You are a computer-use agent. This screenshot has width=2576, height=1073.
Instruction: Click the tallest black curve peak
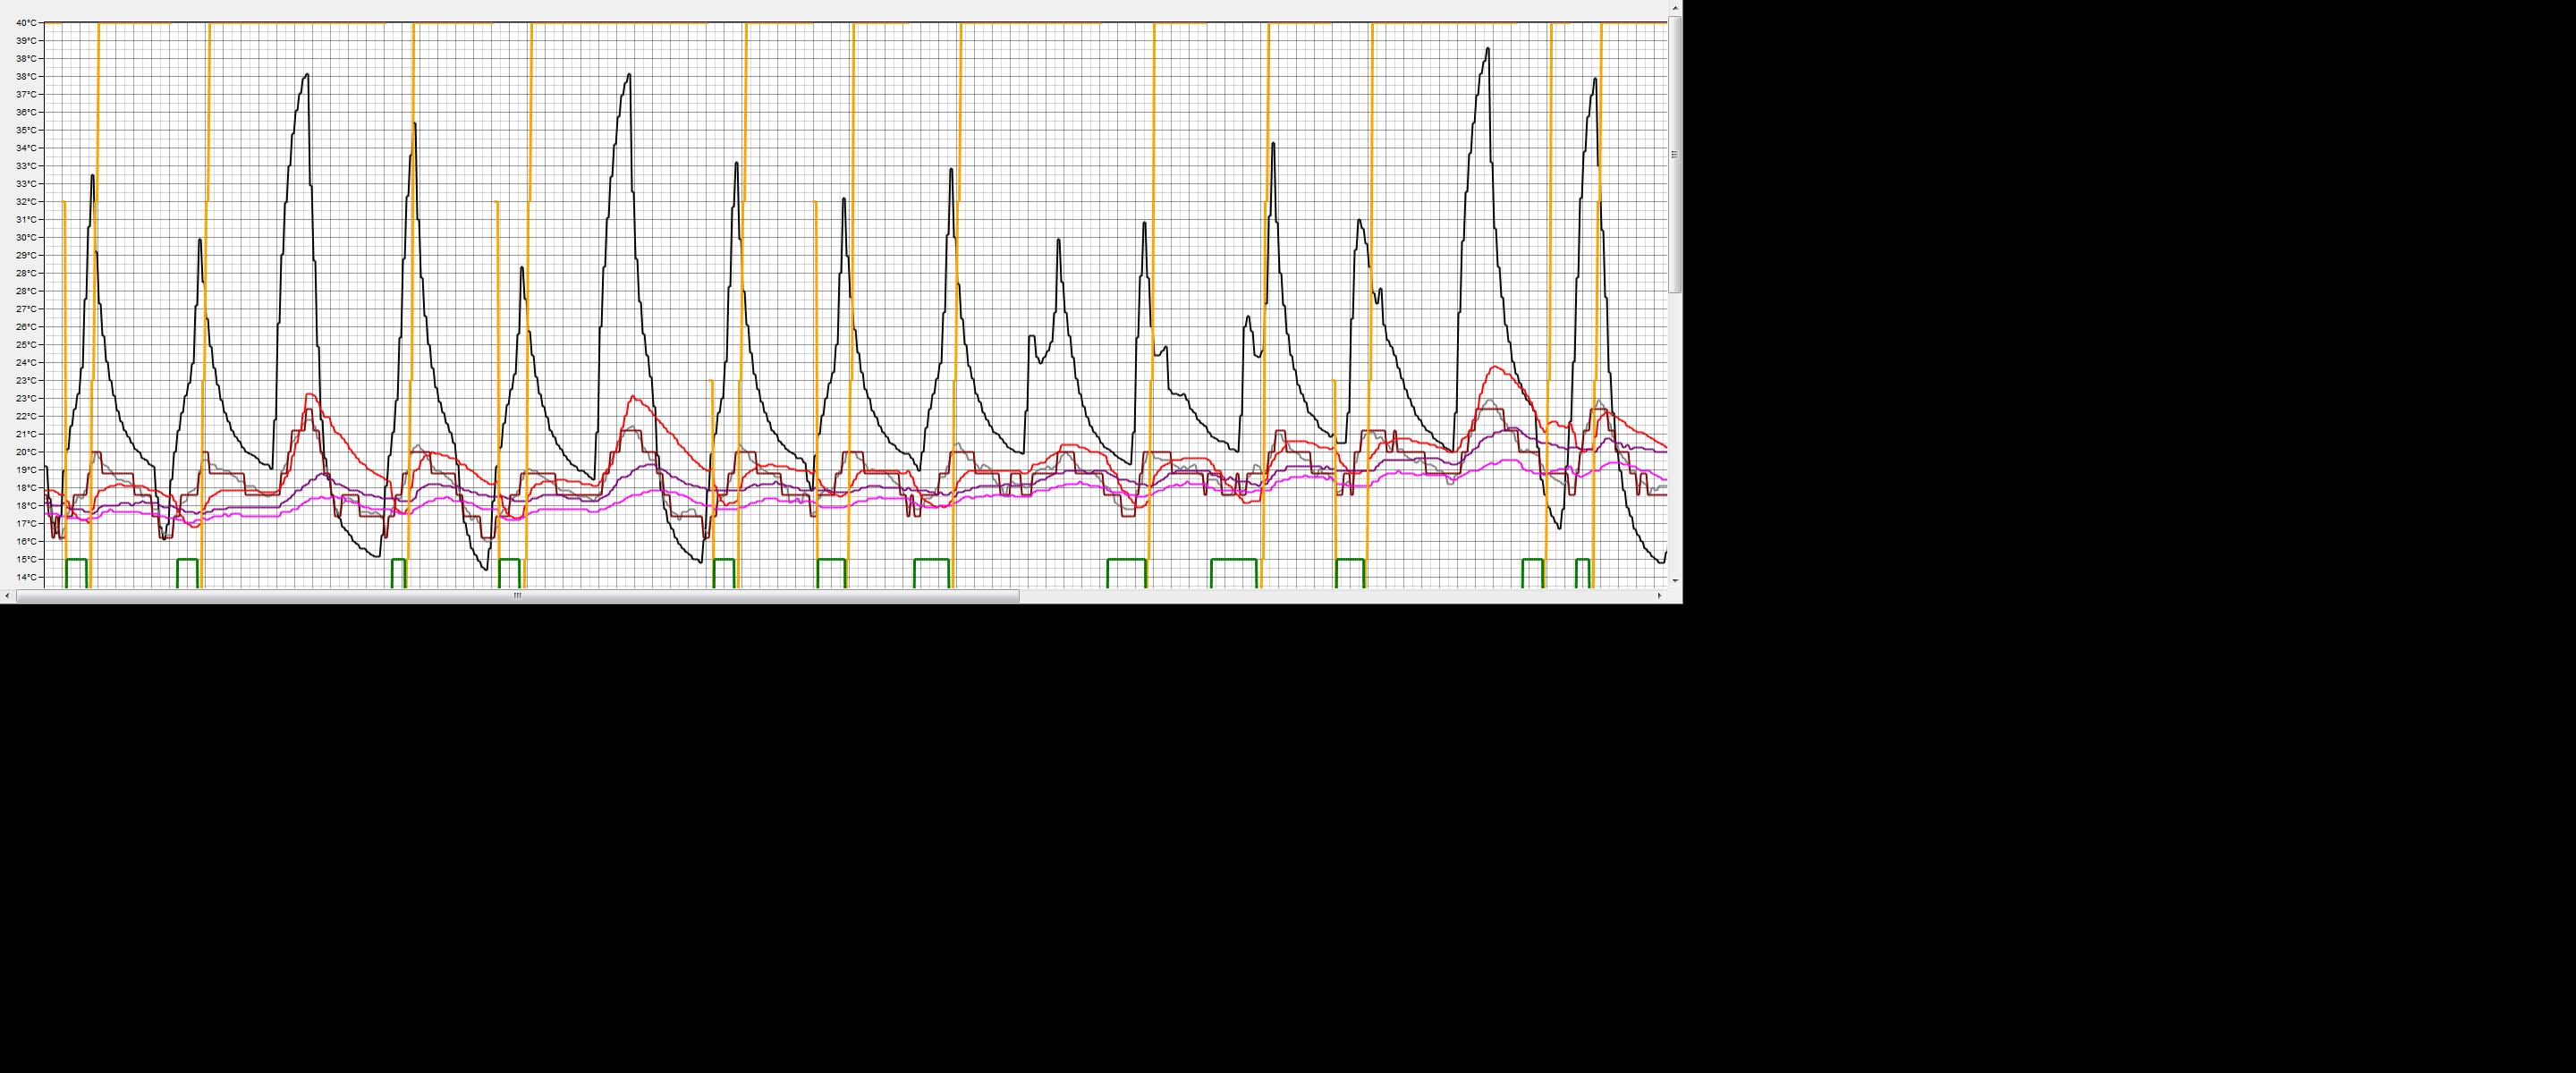tap(1488, 49)
